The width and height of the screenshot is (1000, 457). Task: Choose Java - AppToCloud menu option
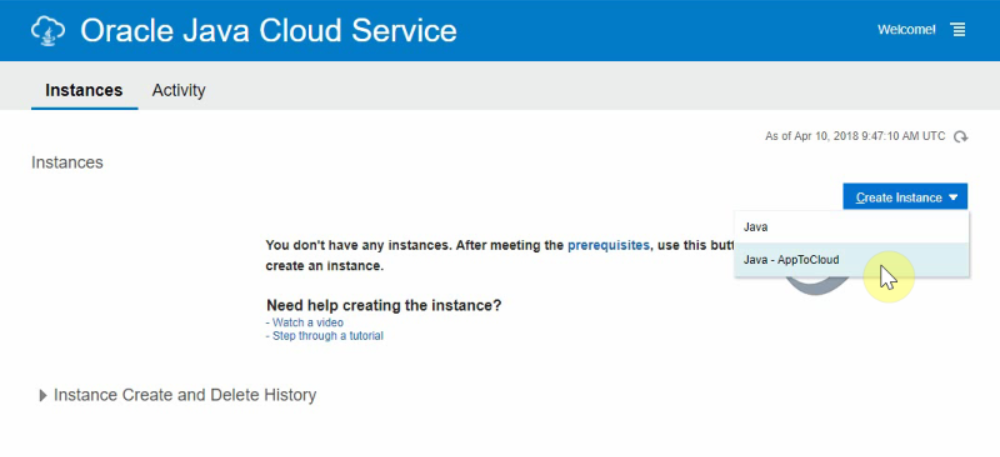[x=851, y=260]
